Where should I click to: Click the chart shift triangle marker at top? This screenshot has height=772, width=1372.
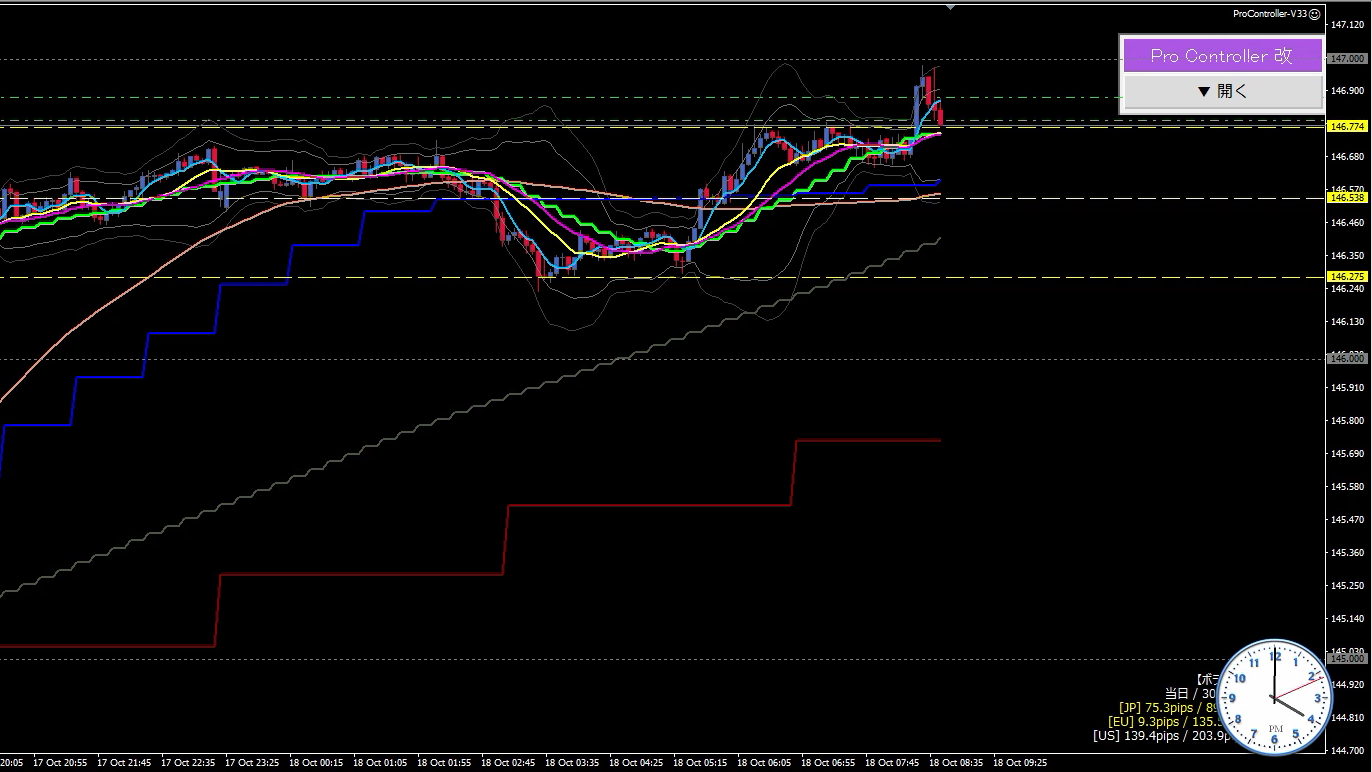click(x=950, y=7)
